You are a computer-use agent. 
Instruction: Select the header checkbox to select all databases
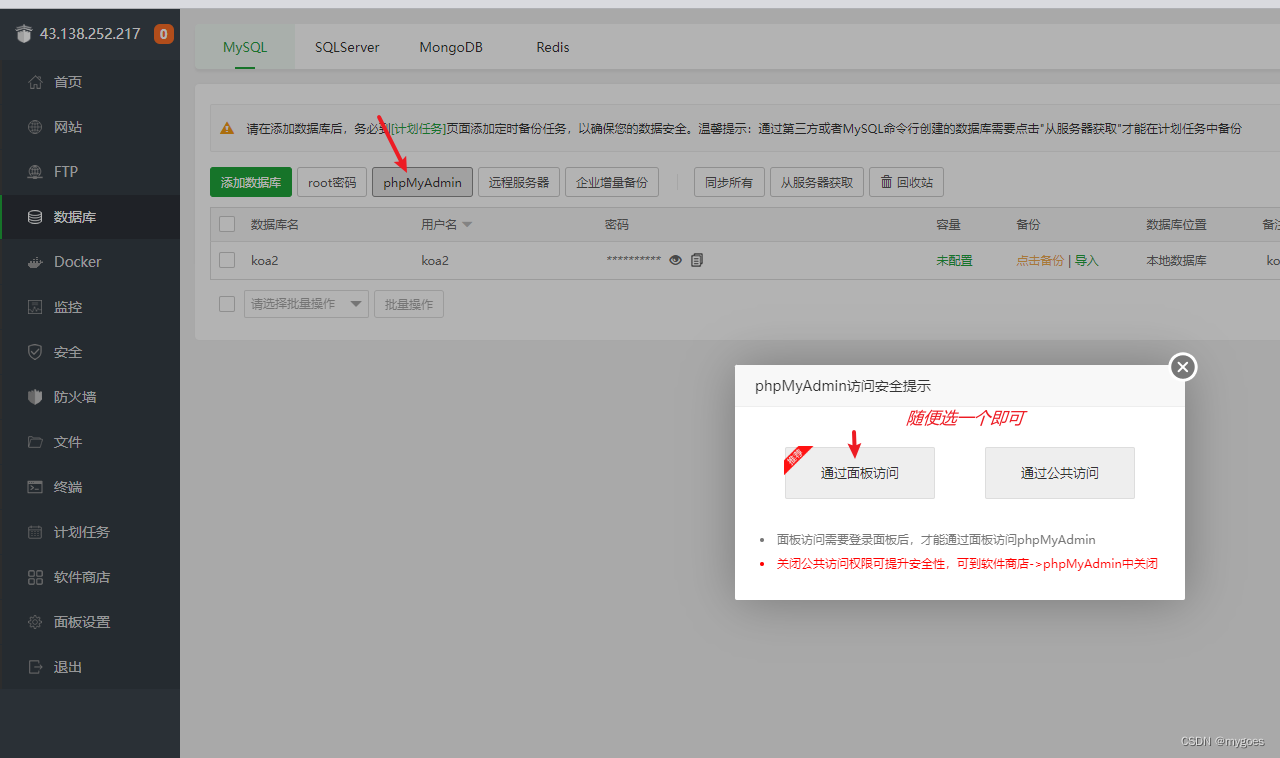tap(226, 224)
